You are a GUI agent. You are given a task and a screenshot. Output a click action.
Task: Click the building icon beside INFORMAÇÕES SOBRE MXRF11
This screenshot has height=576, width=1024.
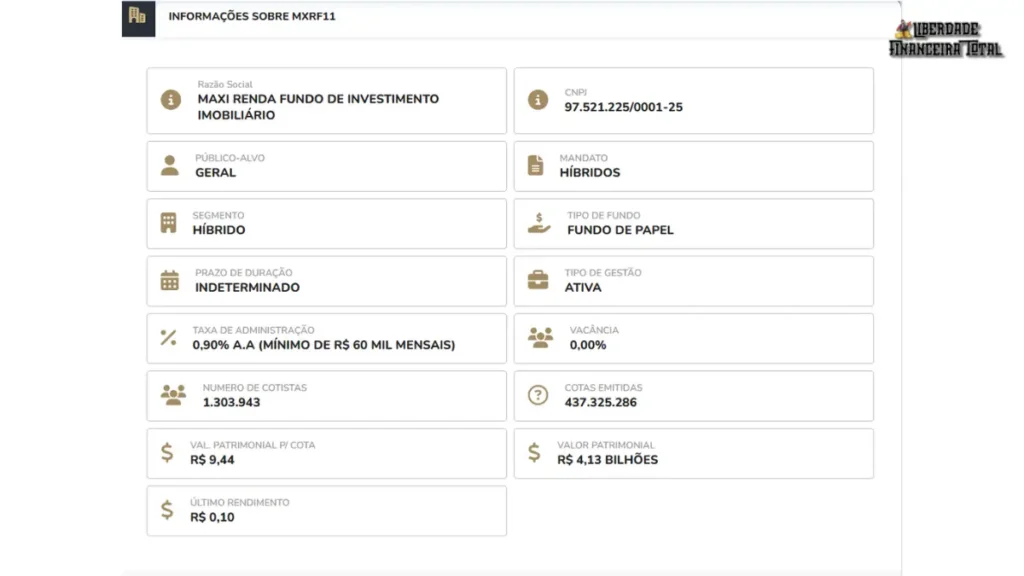click(x=138, y=16)
